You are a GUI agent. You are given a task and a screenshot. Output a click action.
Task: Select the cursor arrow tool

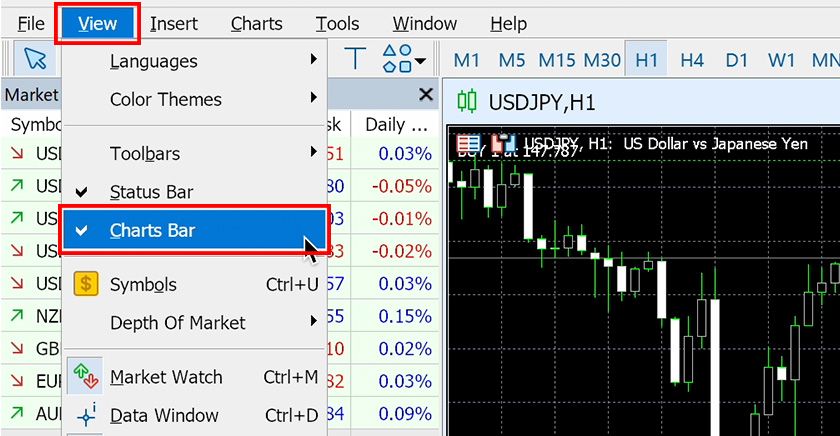[x=36, y=59]
